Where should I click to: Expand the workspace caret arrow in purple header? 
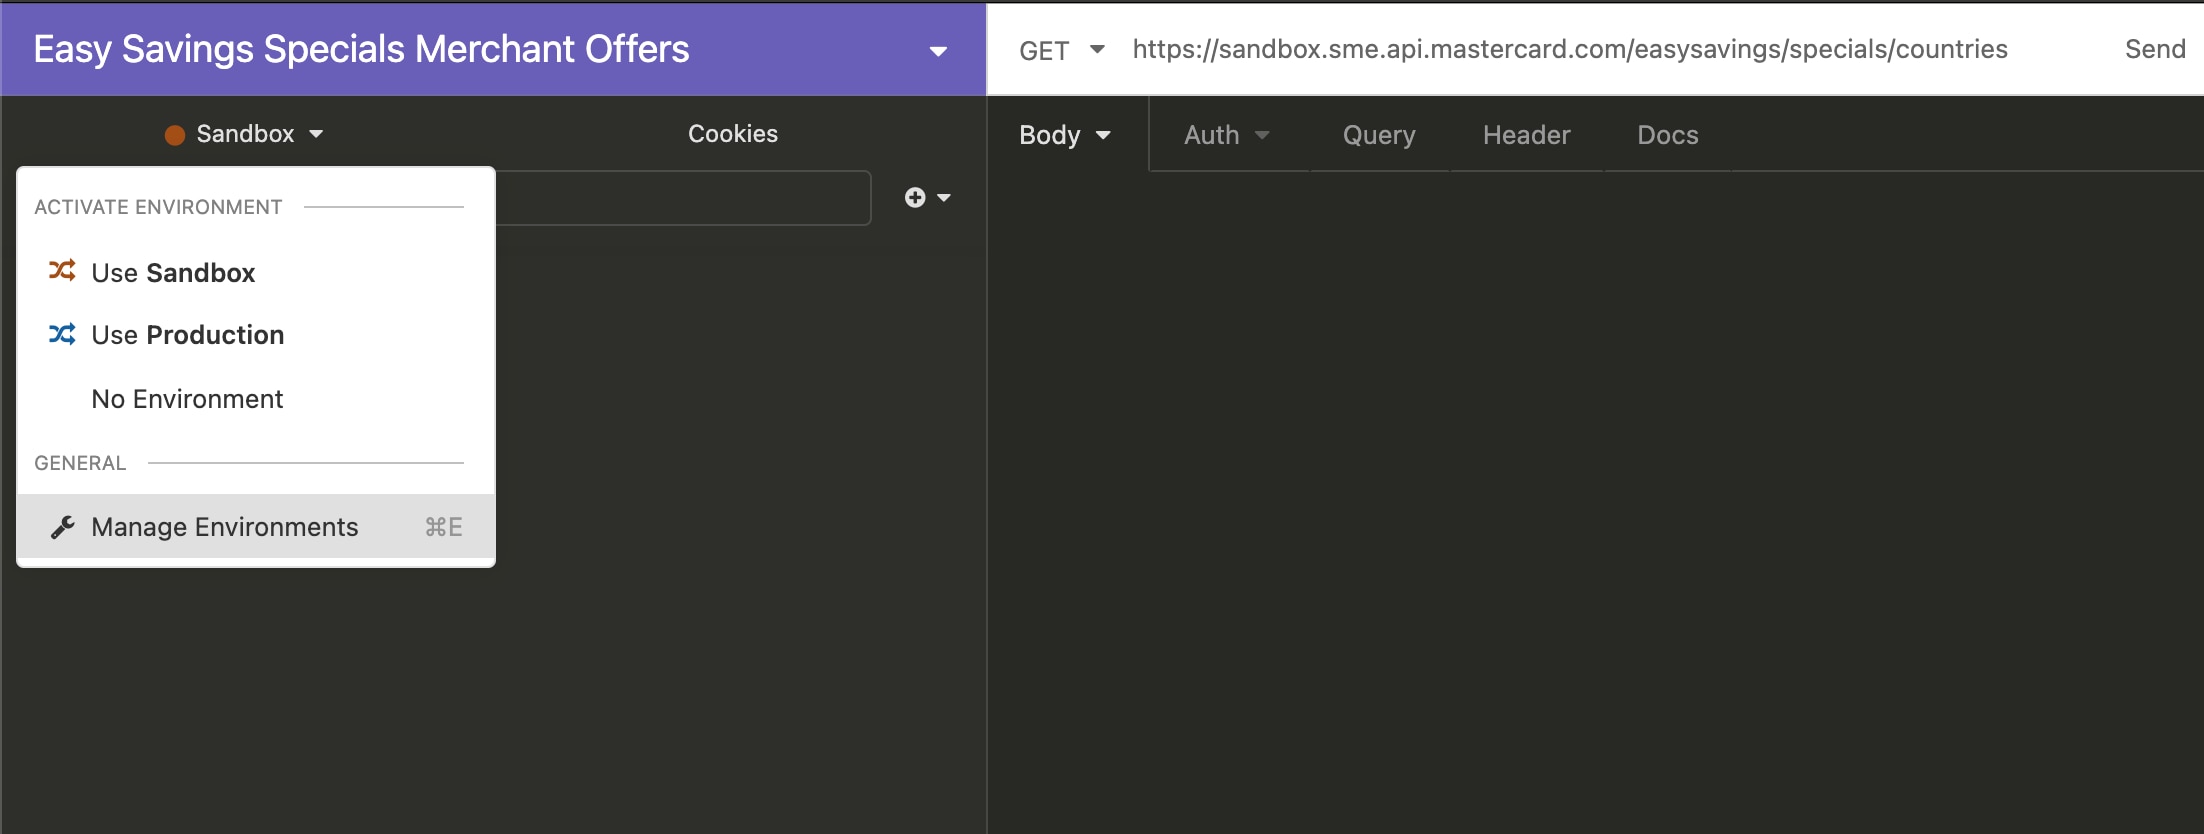pyautogui.click(x=938, y=51)
